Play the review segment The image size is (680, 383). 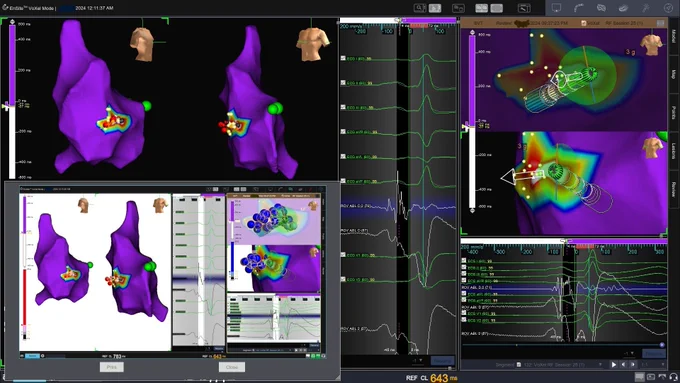click(614, 365)
